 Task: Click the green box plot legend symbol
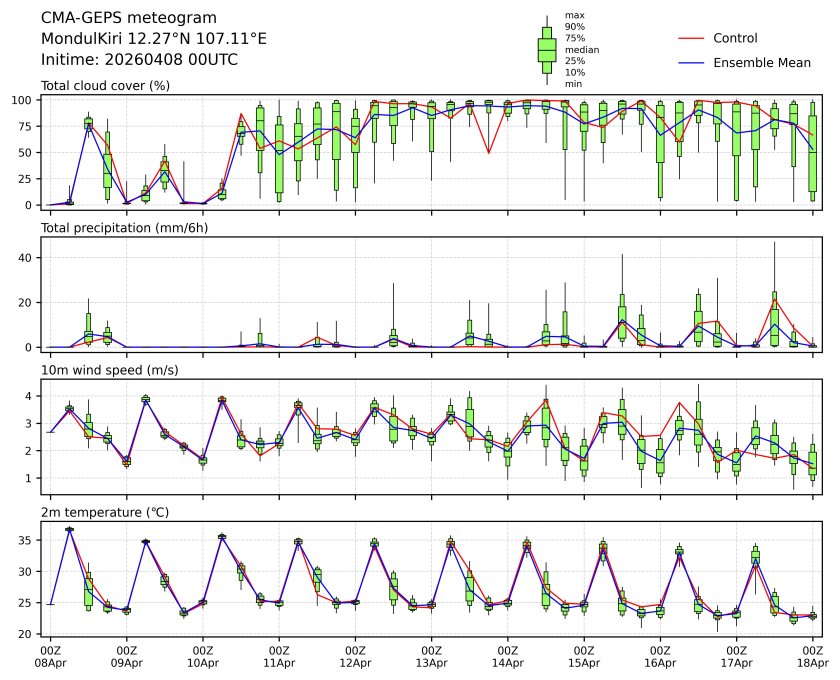(x=546, y=50)
